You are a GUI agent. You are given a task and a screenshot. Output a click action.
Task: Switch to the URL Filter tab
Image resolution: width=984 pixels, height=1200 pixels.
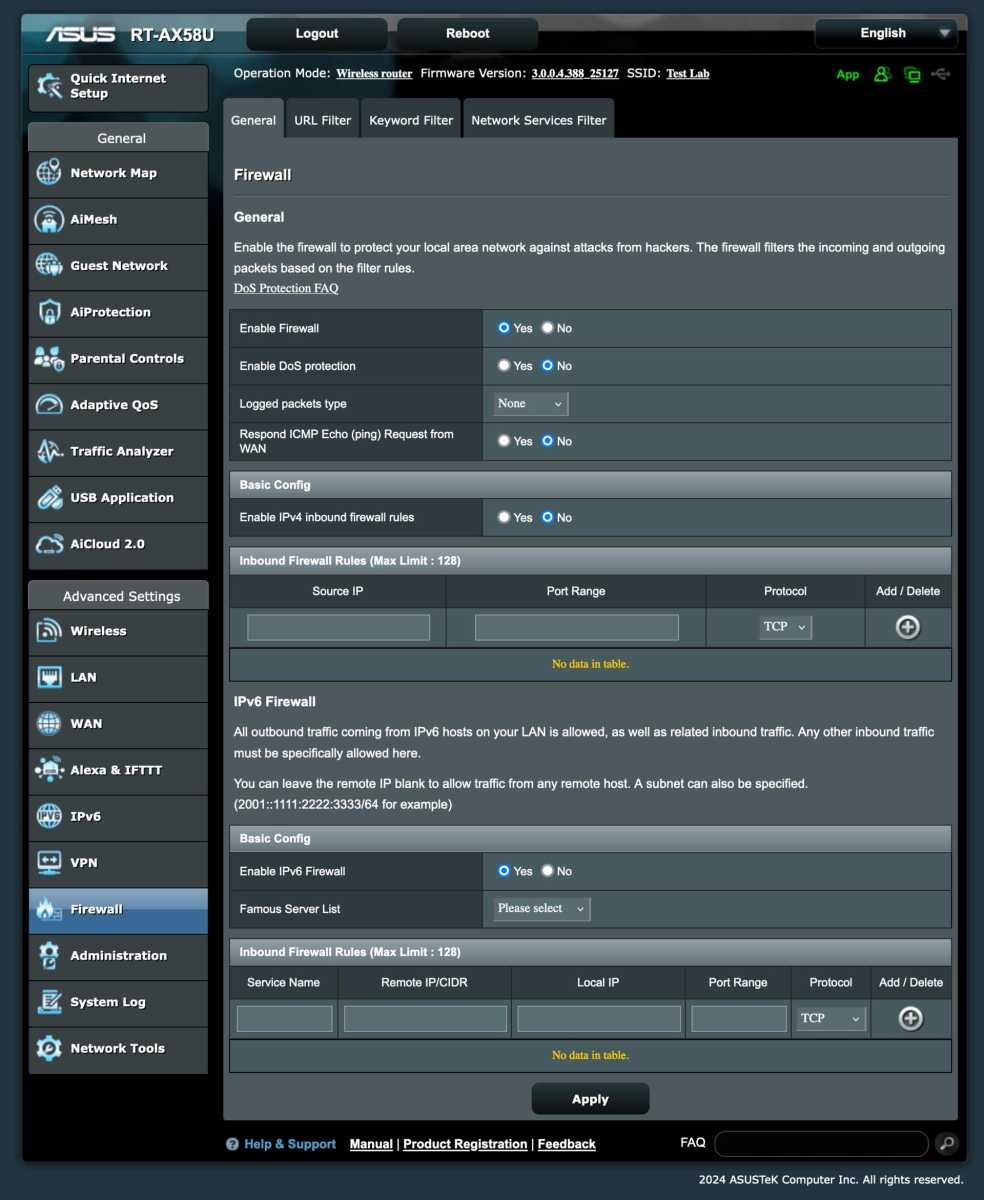pyautogui.click(x=322, y=120)
